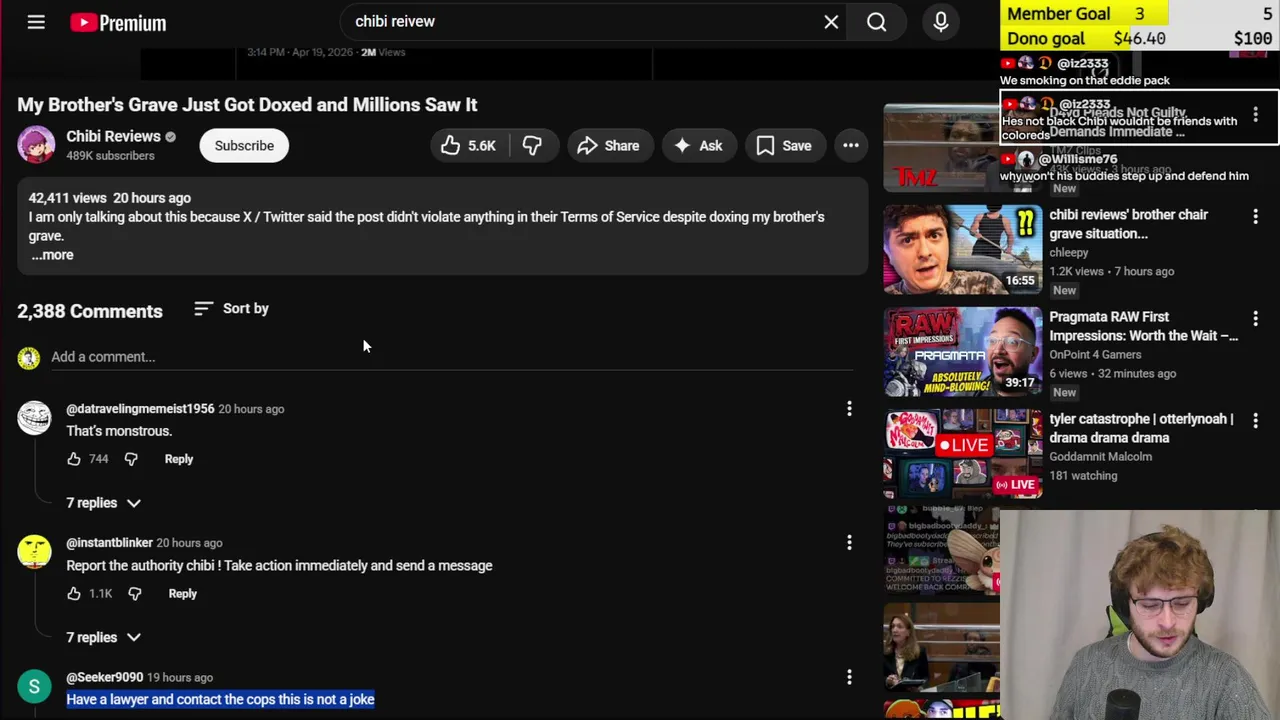
Task: Reply to instantblinker's comment
Action: pos(183,594)
